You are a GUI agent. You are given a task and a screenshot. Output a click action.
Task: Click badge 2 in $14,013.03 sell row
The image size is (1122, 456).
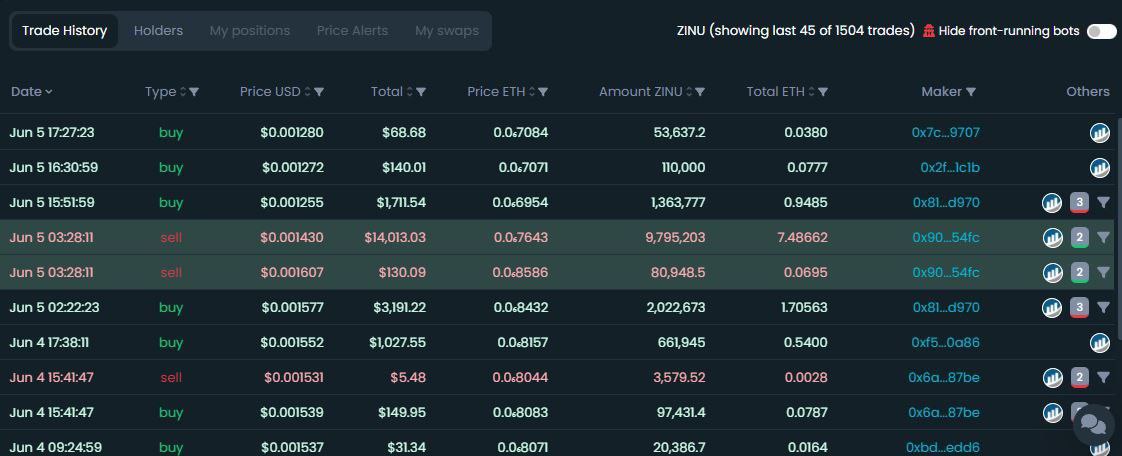click(x=1080, y=237)
